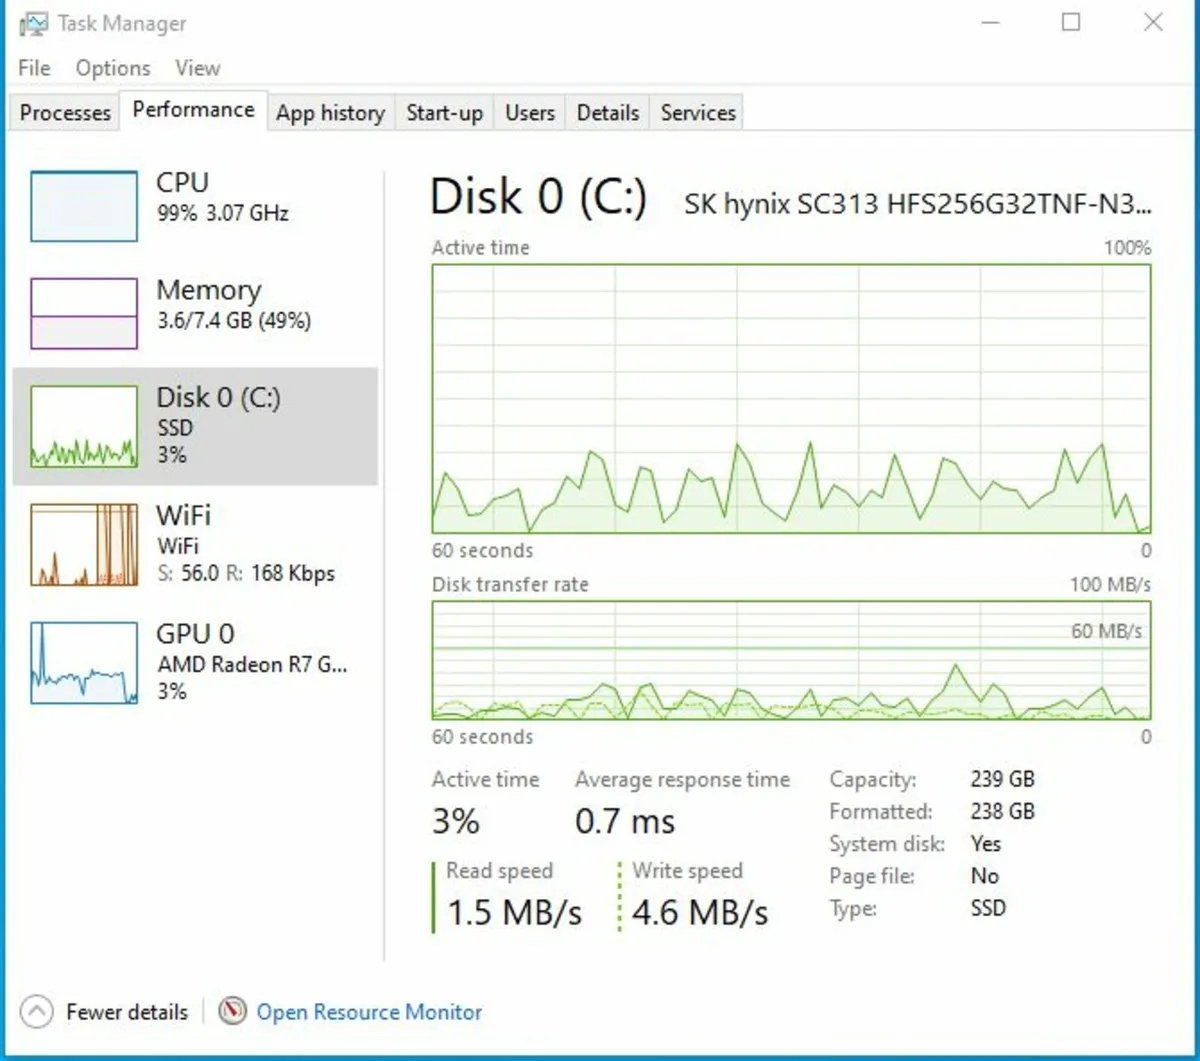Click the Capacity 239 GB value
Viewport: 1200px width, 1061px height.
pyautogui.click(x=1002, y=779)
